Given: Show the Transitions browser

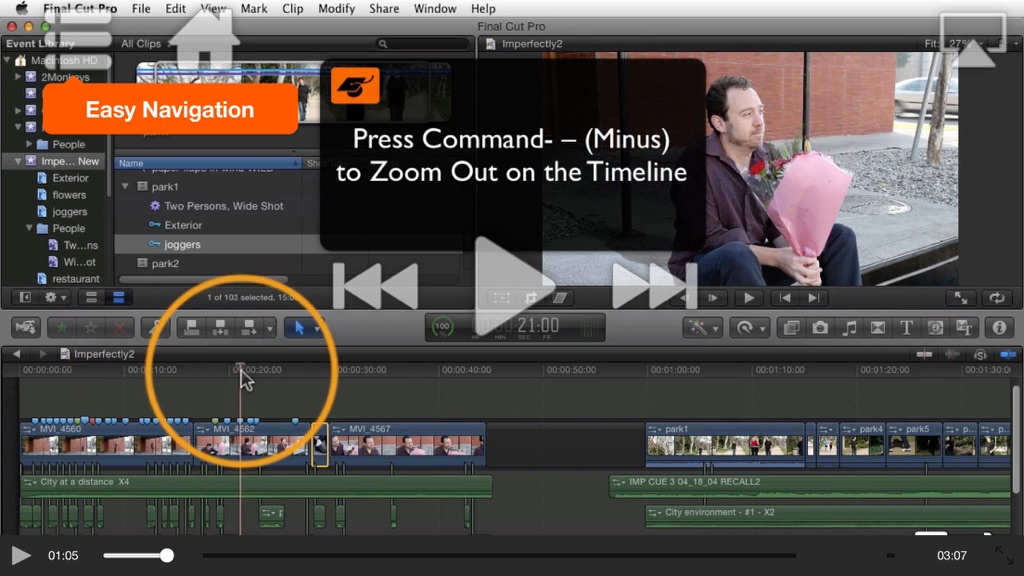Looking at the screenshot, I should pos(878,327).
